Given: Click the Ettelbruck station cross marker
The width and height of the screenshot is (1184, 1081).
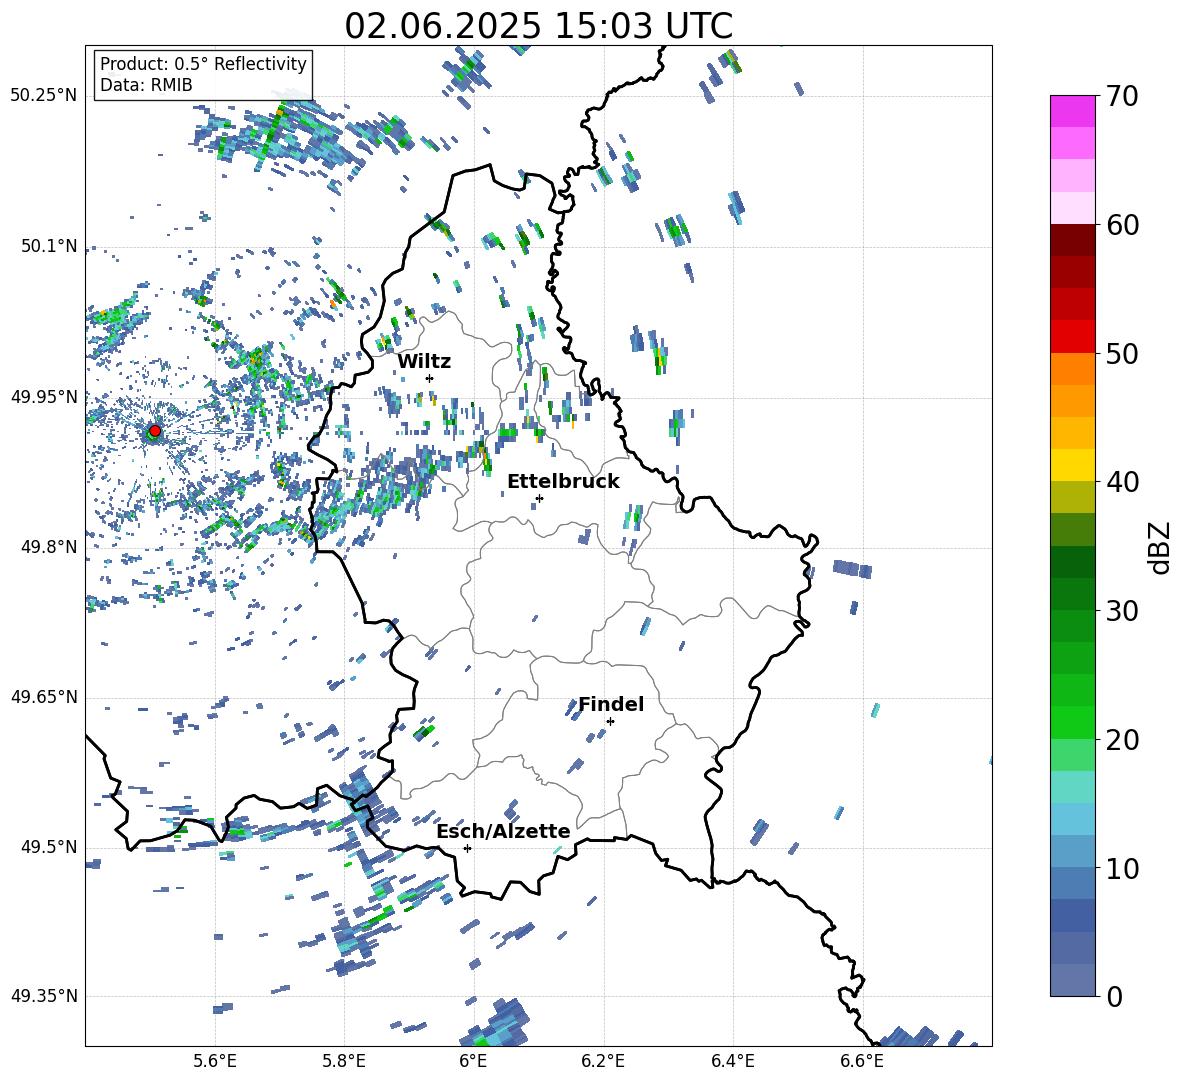Looking at the screenshot, I should [x=539, y=498].
